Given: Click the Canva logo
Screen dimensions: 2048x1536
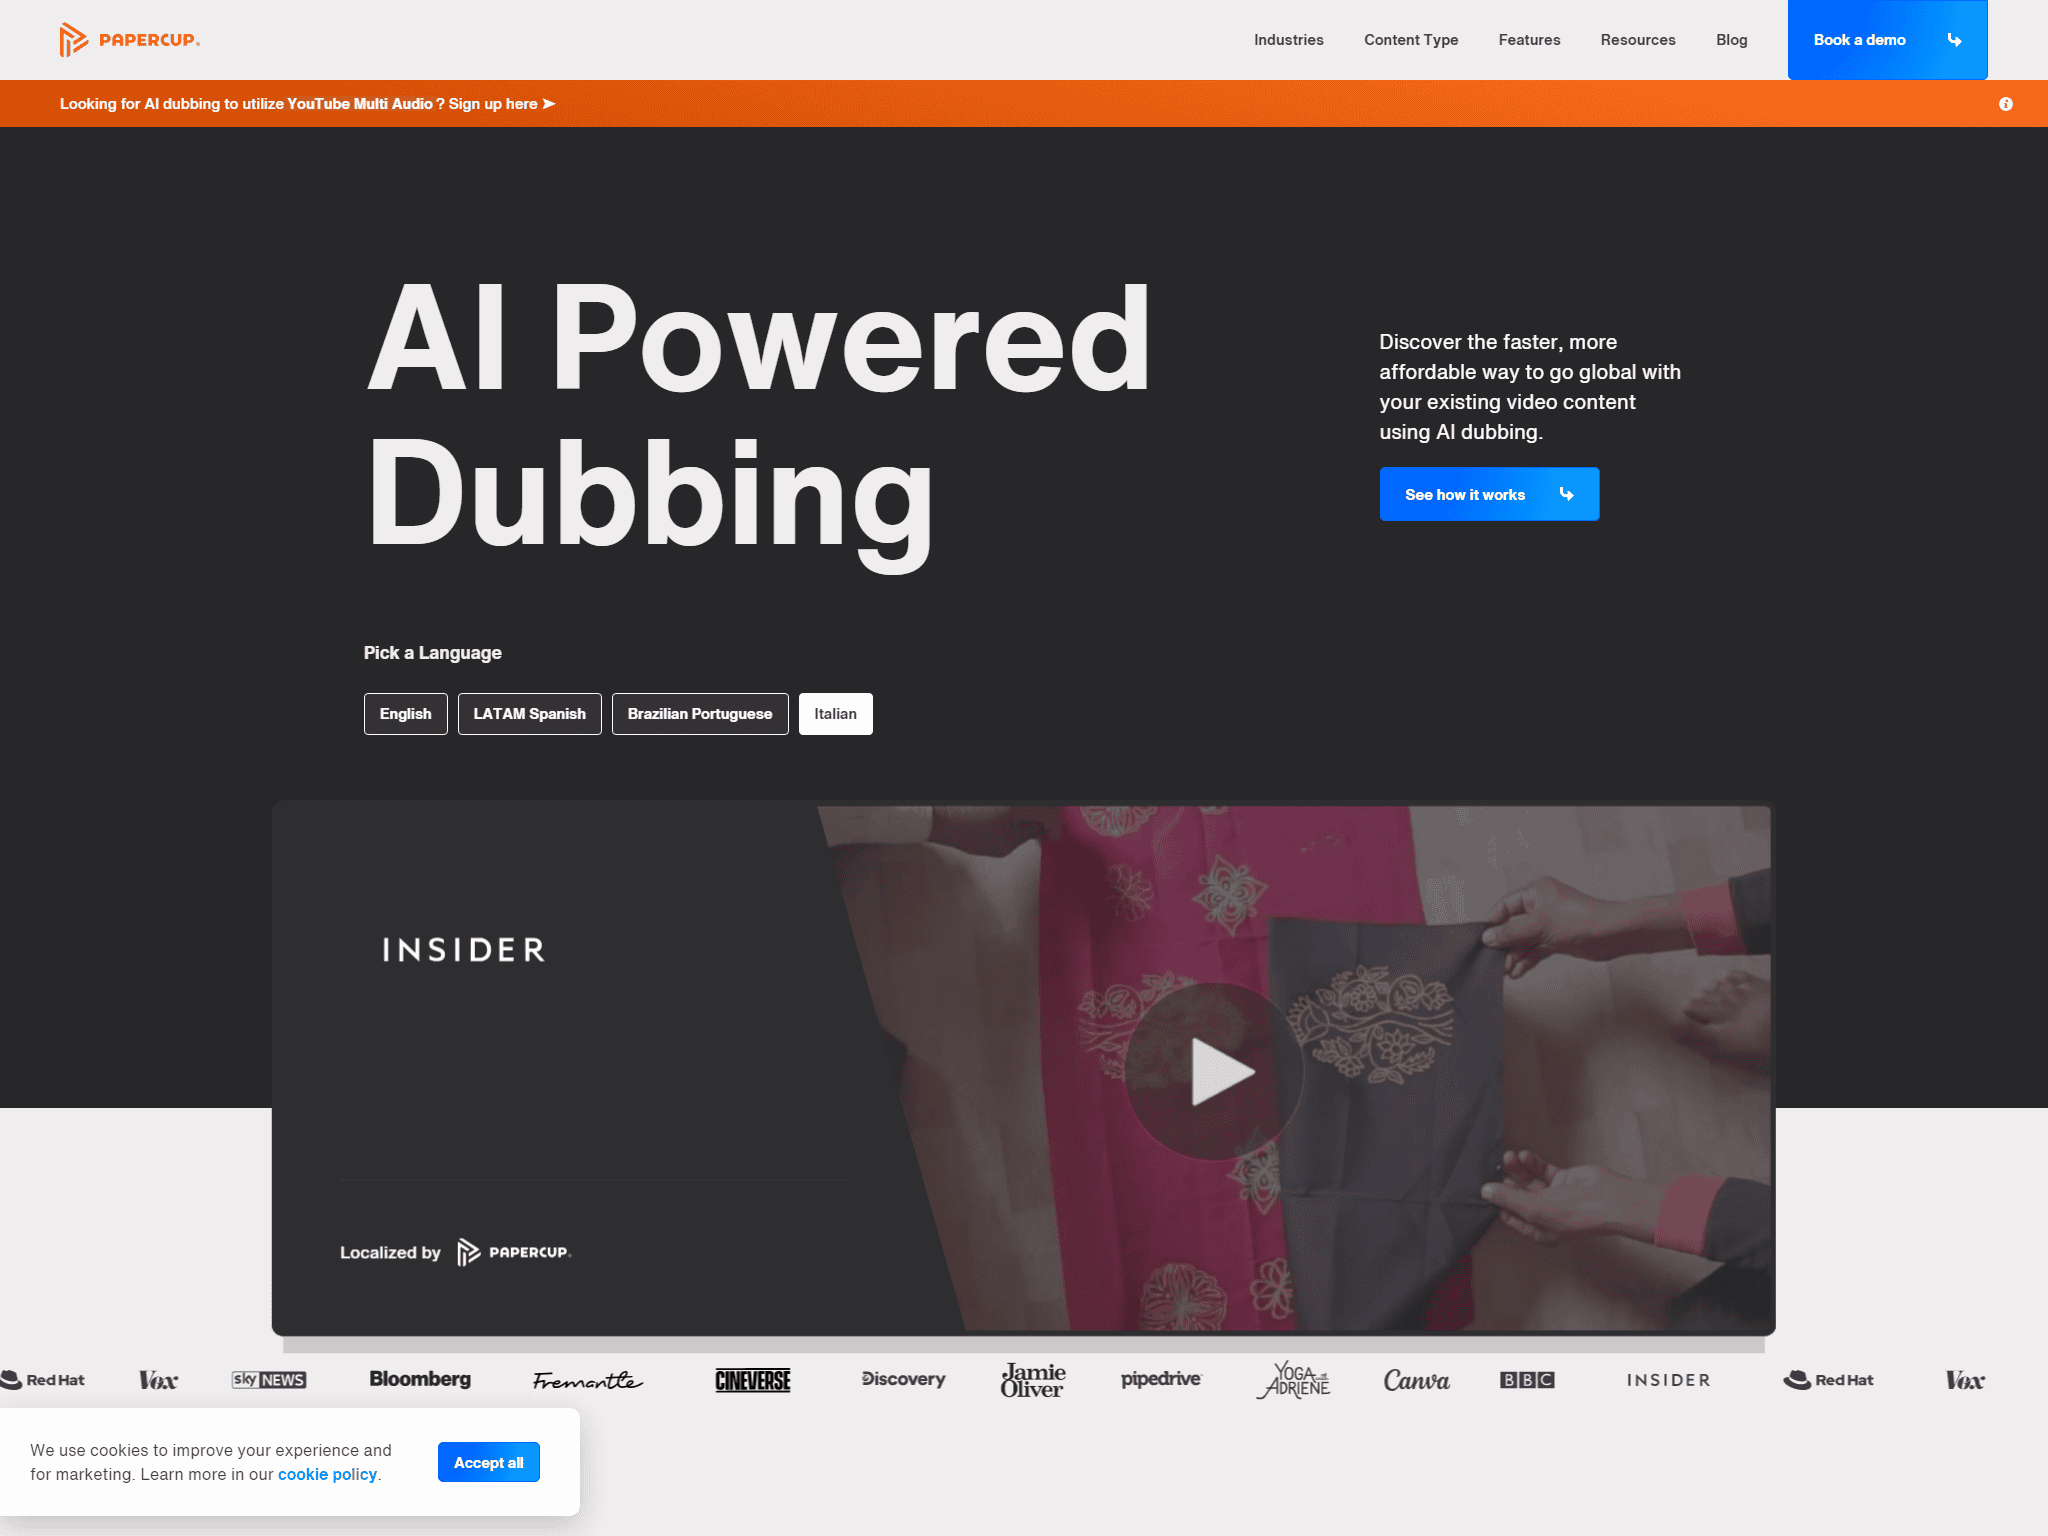Looking at the screenshot, I should [x=1416, y=1380].
